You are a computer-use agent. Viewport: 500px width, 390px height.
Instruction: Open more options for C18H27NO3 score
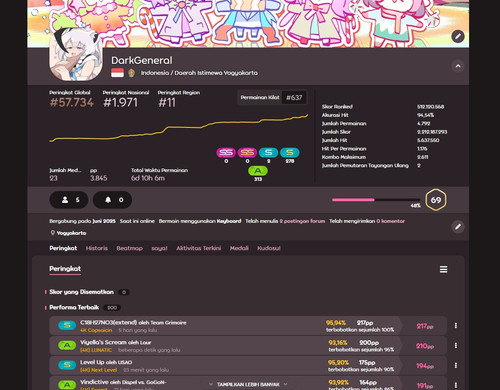pyautogui.click(x=456, y=326)
